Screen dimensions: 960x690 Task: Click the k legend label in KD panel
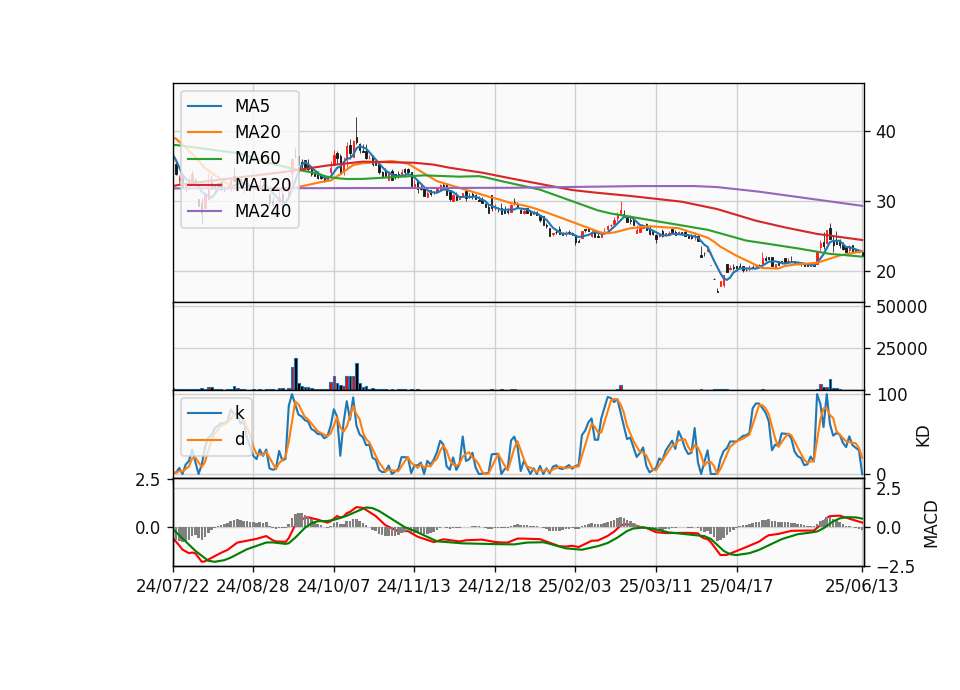239,413
